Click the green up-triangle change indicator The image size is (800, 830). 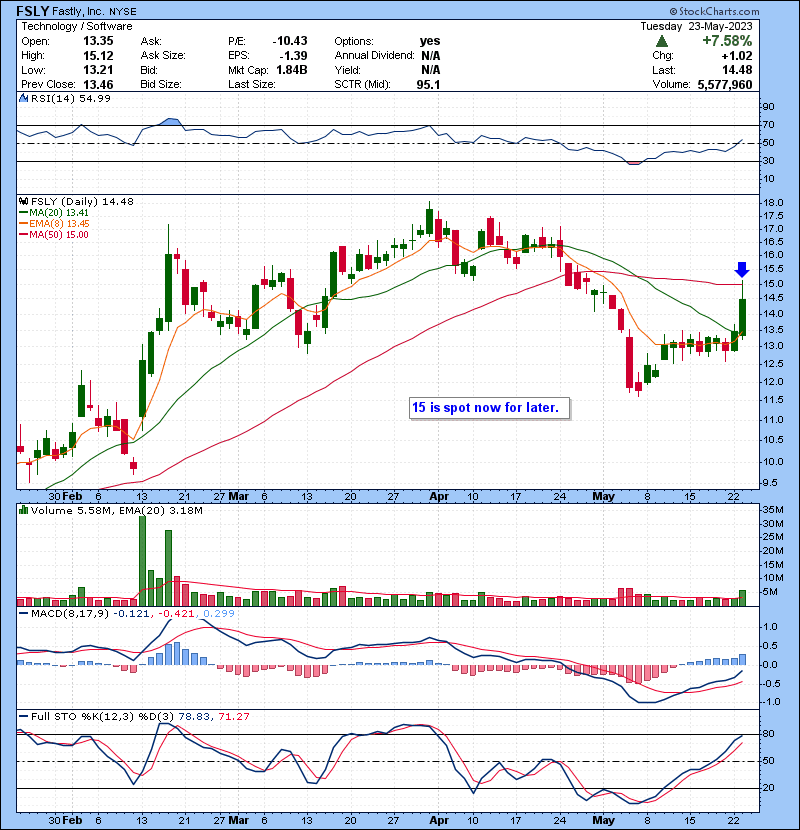[661, 41]
